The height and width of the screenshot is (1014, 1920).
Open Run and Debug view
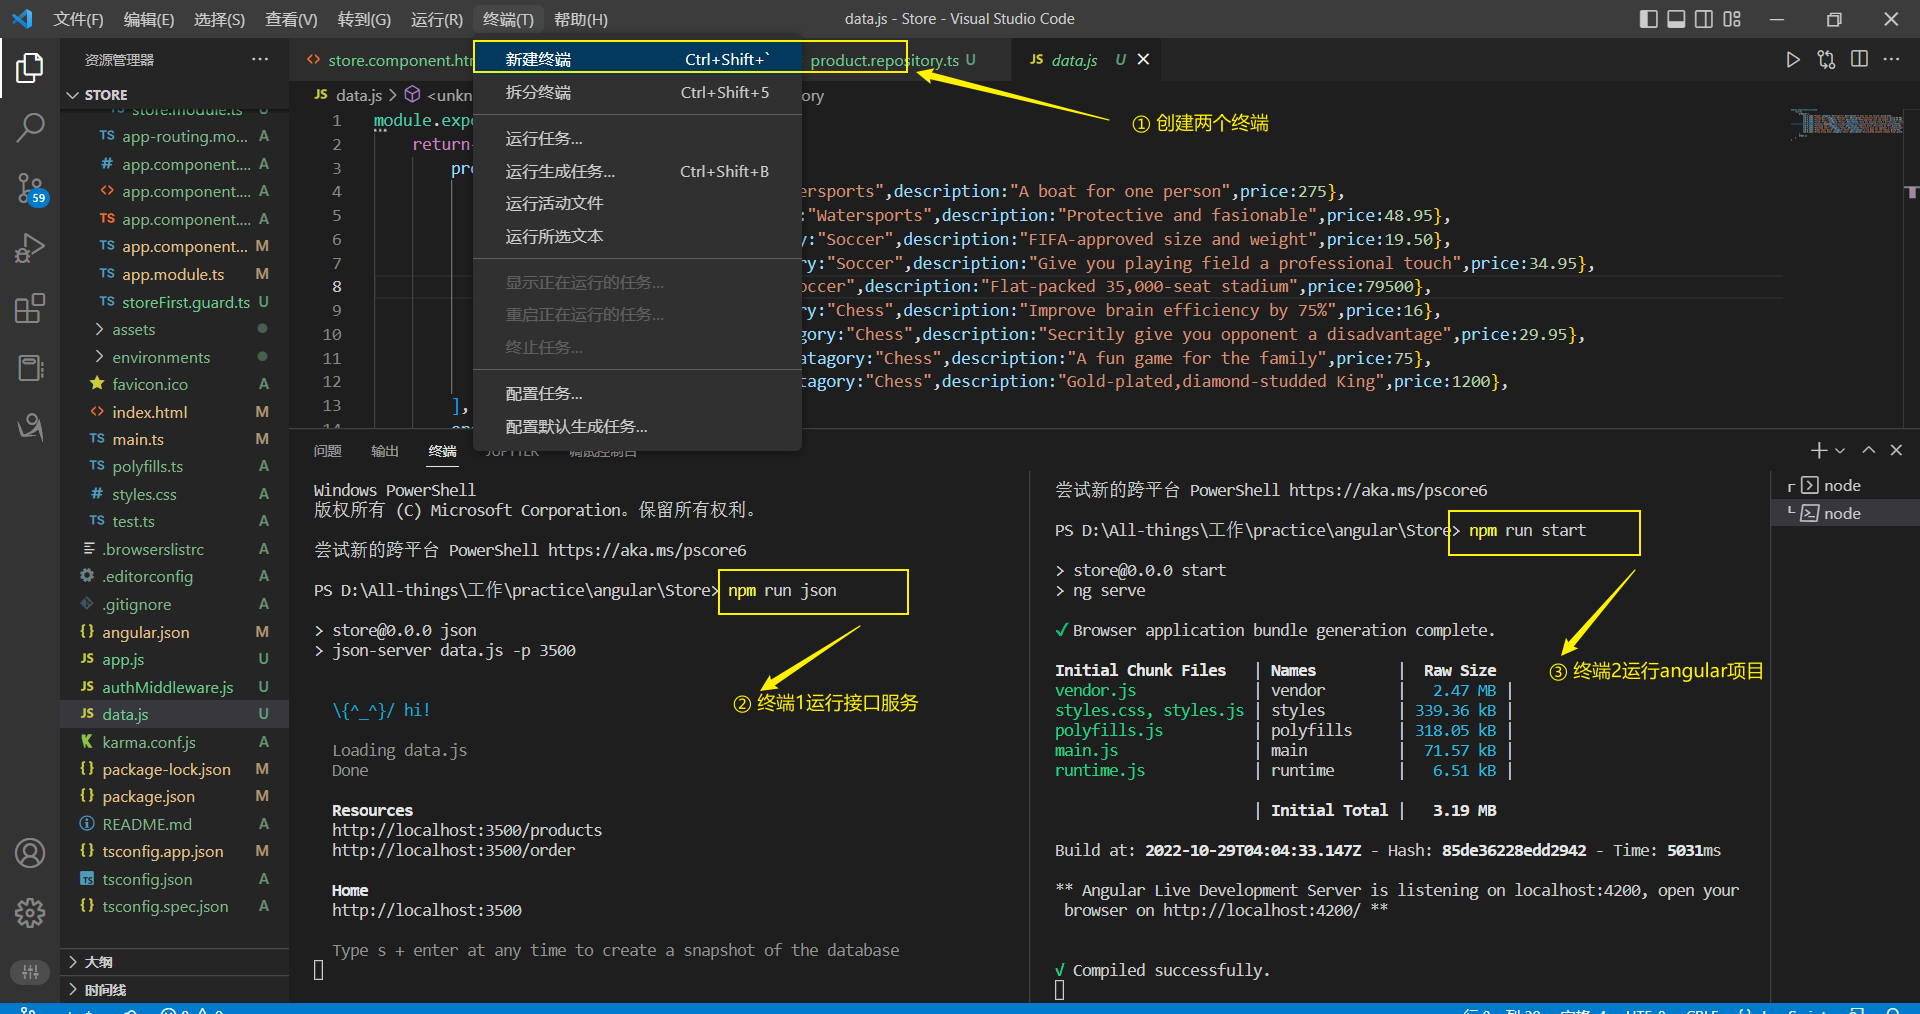click(30, 248)
